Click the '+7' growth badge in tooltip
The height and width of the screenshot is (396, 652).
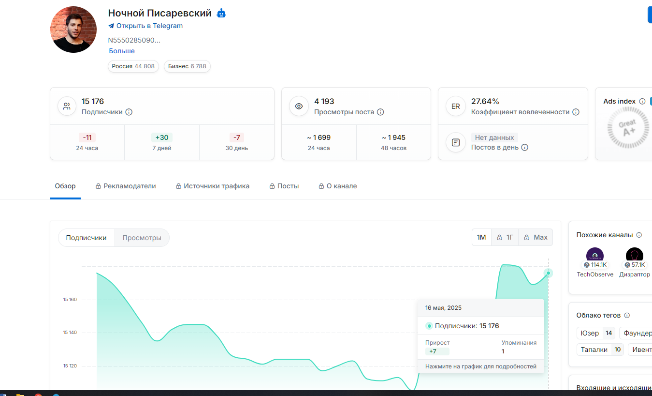point(437,351)
